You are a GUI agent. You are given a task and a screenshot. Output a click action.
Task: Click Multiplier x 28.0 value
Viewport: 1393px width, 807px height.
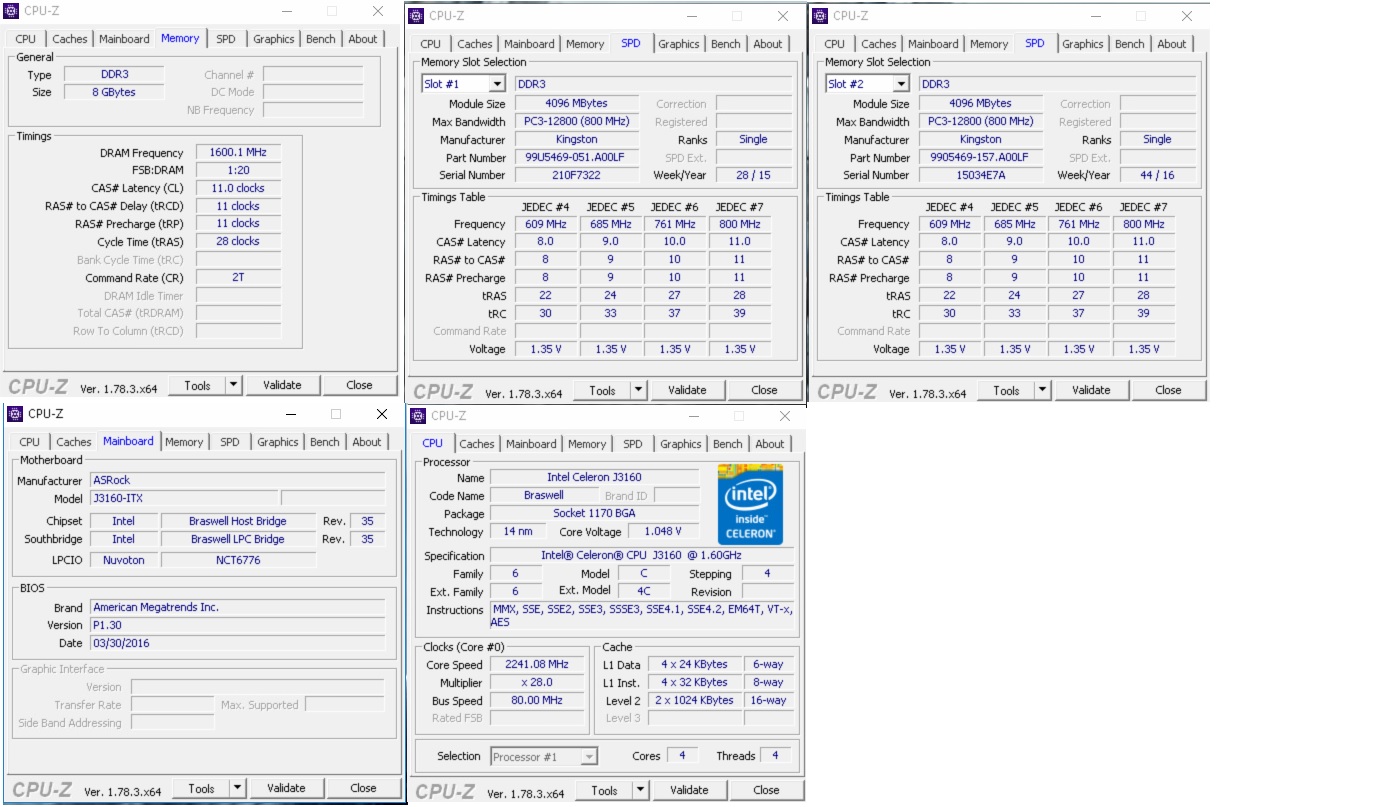(x=537, y=683)
